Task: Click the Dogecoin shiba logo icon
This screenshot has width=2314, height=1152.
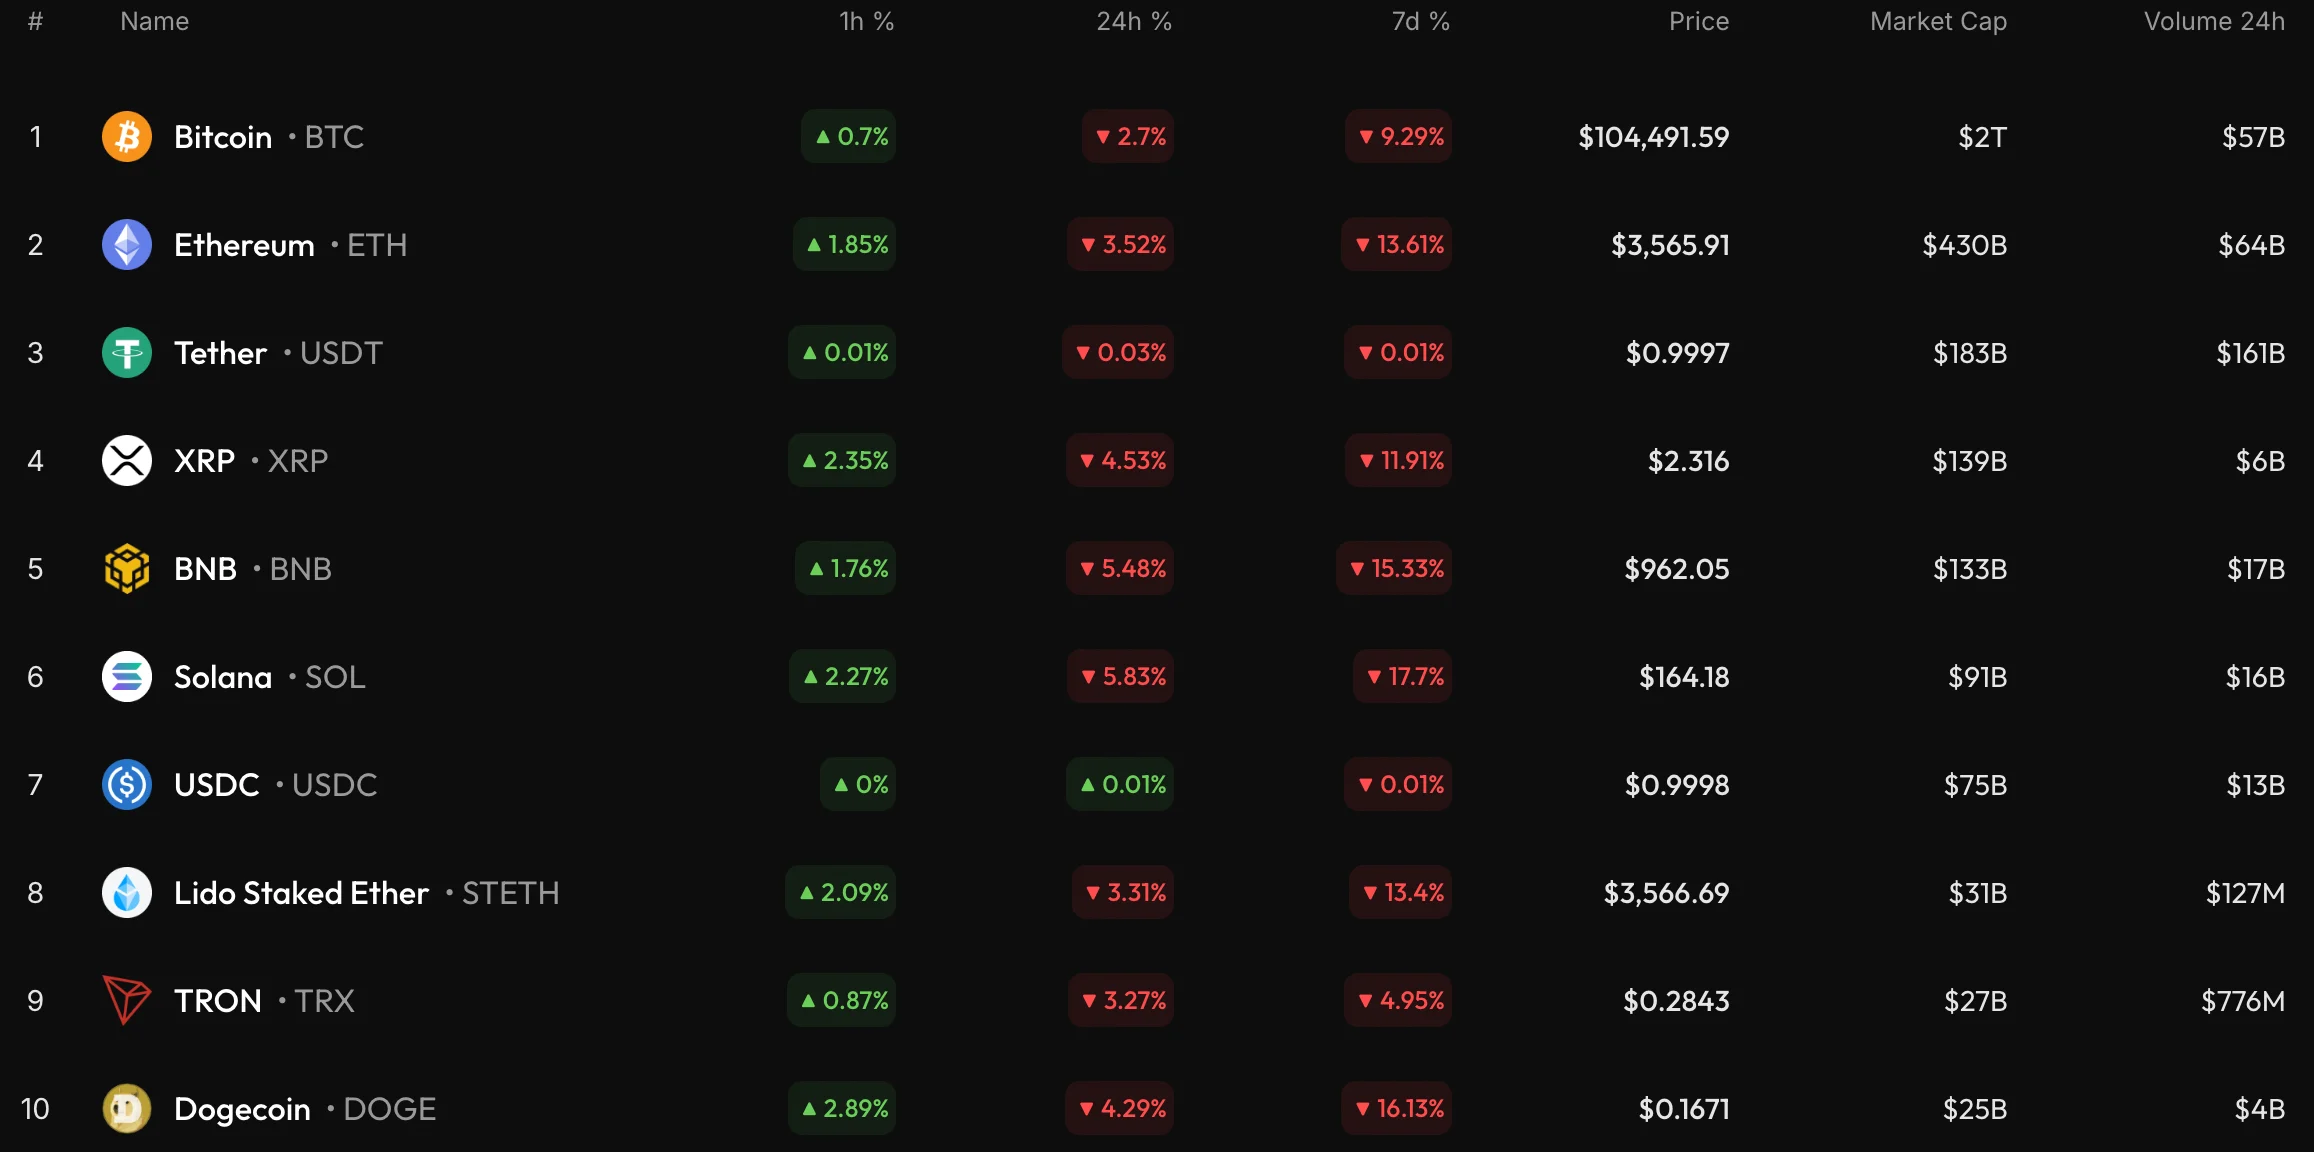Action: coord(127,1109)
